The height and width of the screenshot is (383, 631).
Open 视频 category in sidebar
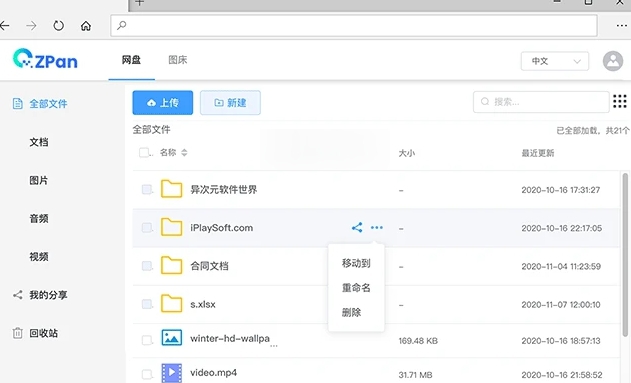point(39,257)
